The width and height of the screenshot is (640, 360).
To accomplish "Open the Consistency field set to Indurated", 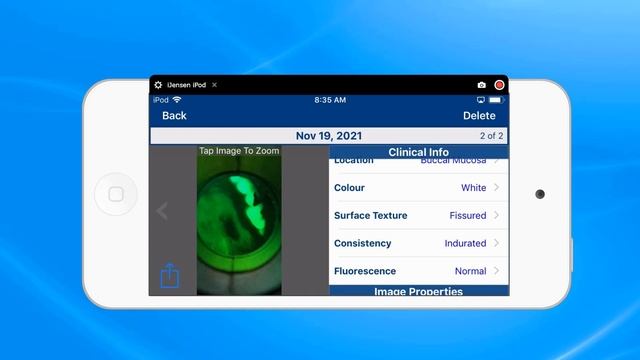I will click(x=418, y=243).
